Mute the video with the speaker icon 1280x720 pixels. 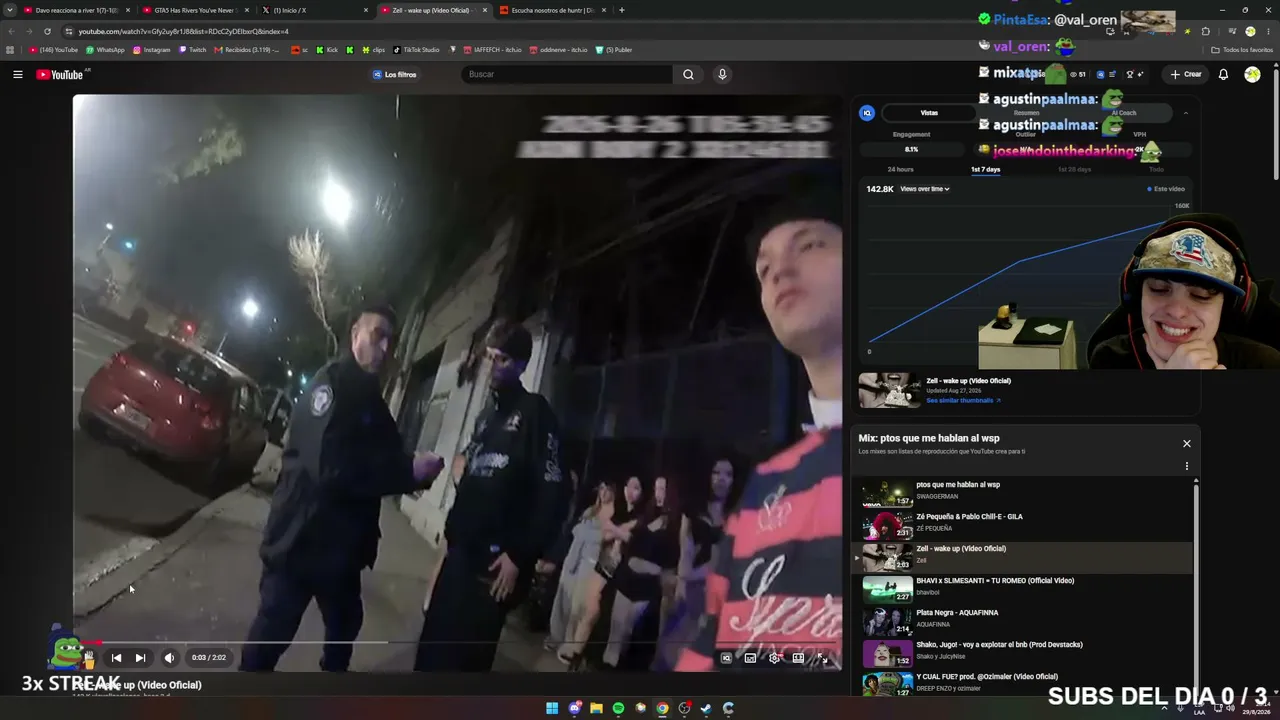click(x=169, y=657)
